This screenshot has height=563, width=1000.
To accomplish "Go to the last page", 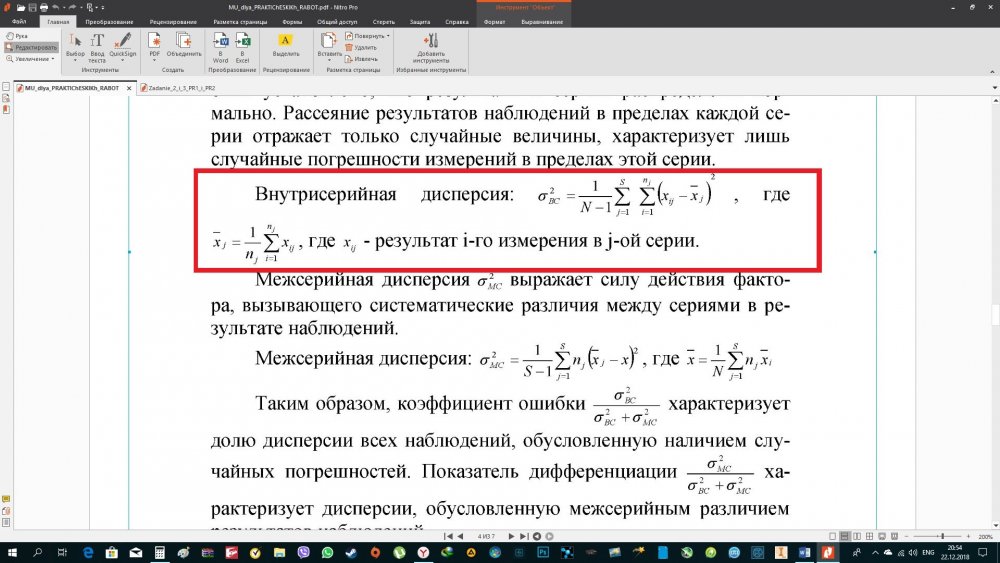I will [x=524, y=536].
